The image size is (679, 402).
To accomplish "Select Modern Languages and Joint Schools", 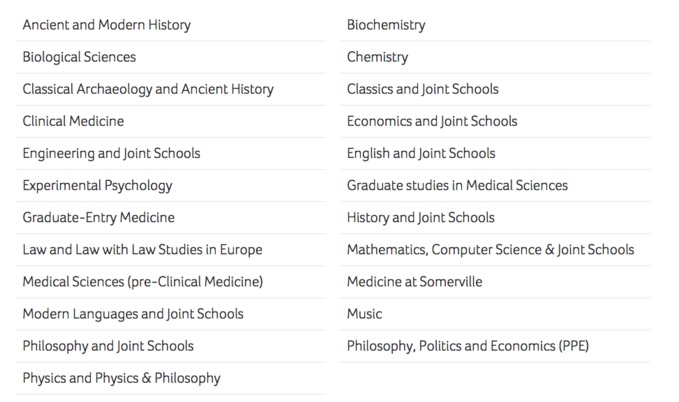I will [x=133, y=314].
